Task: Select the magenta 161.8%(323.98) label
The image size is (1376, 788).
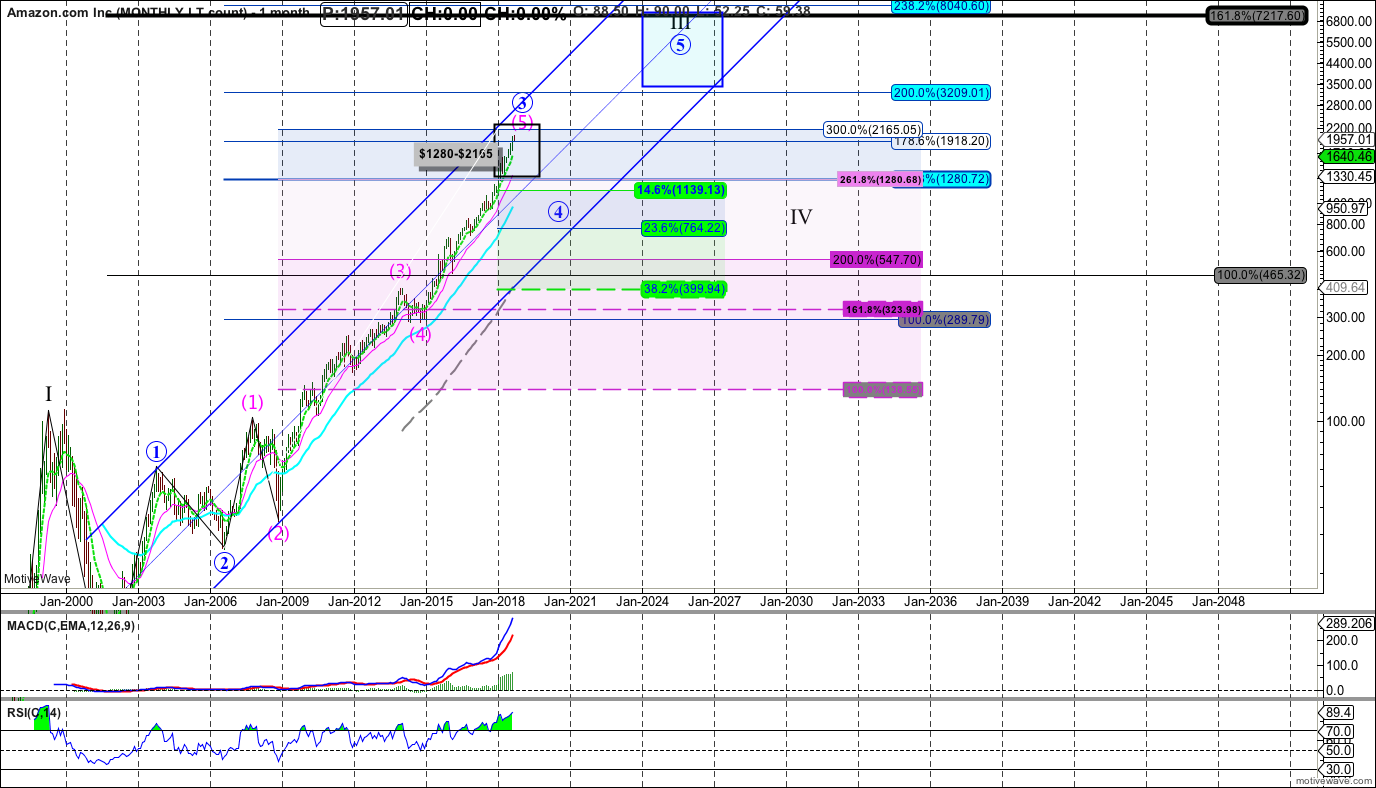Action: tap(882, 309)
